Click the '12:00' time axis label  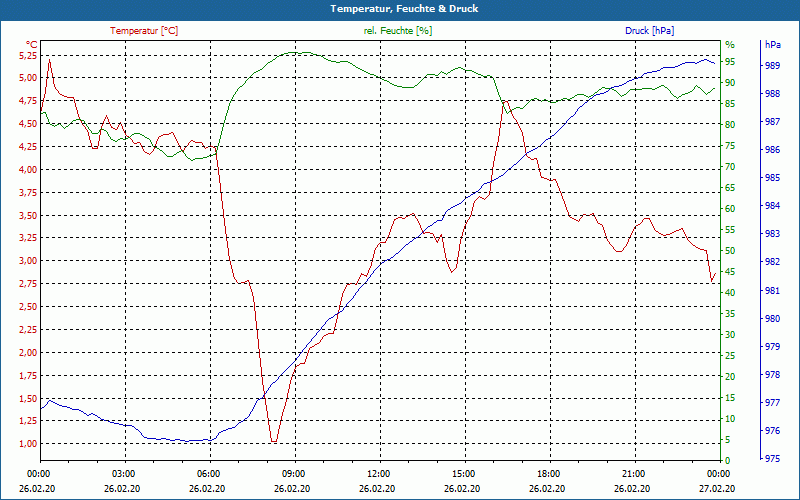[378, 473]
